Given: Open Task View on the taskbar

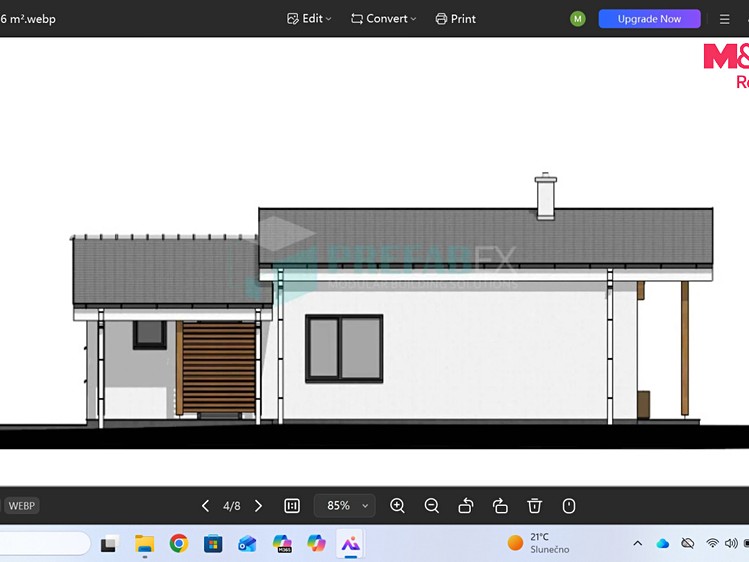Looking at the screenshot, I should coord(109,544).
